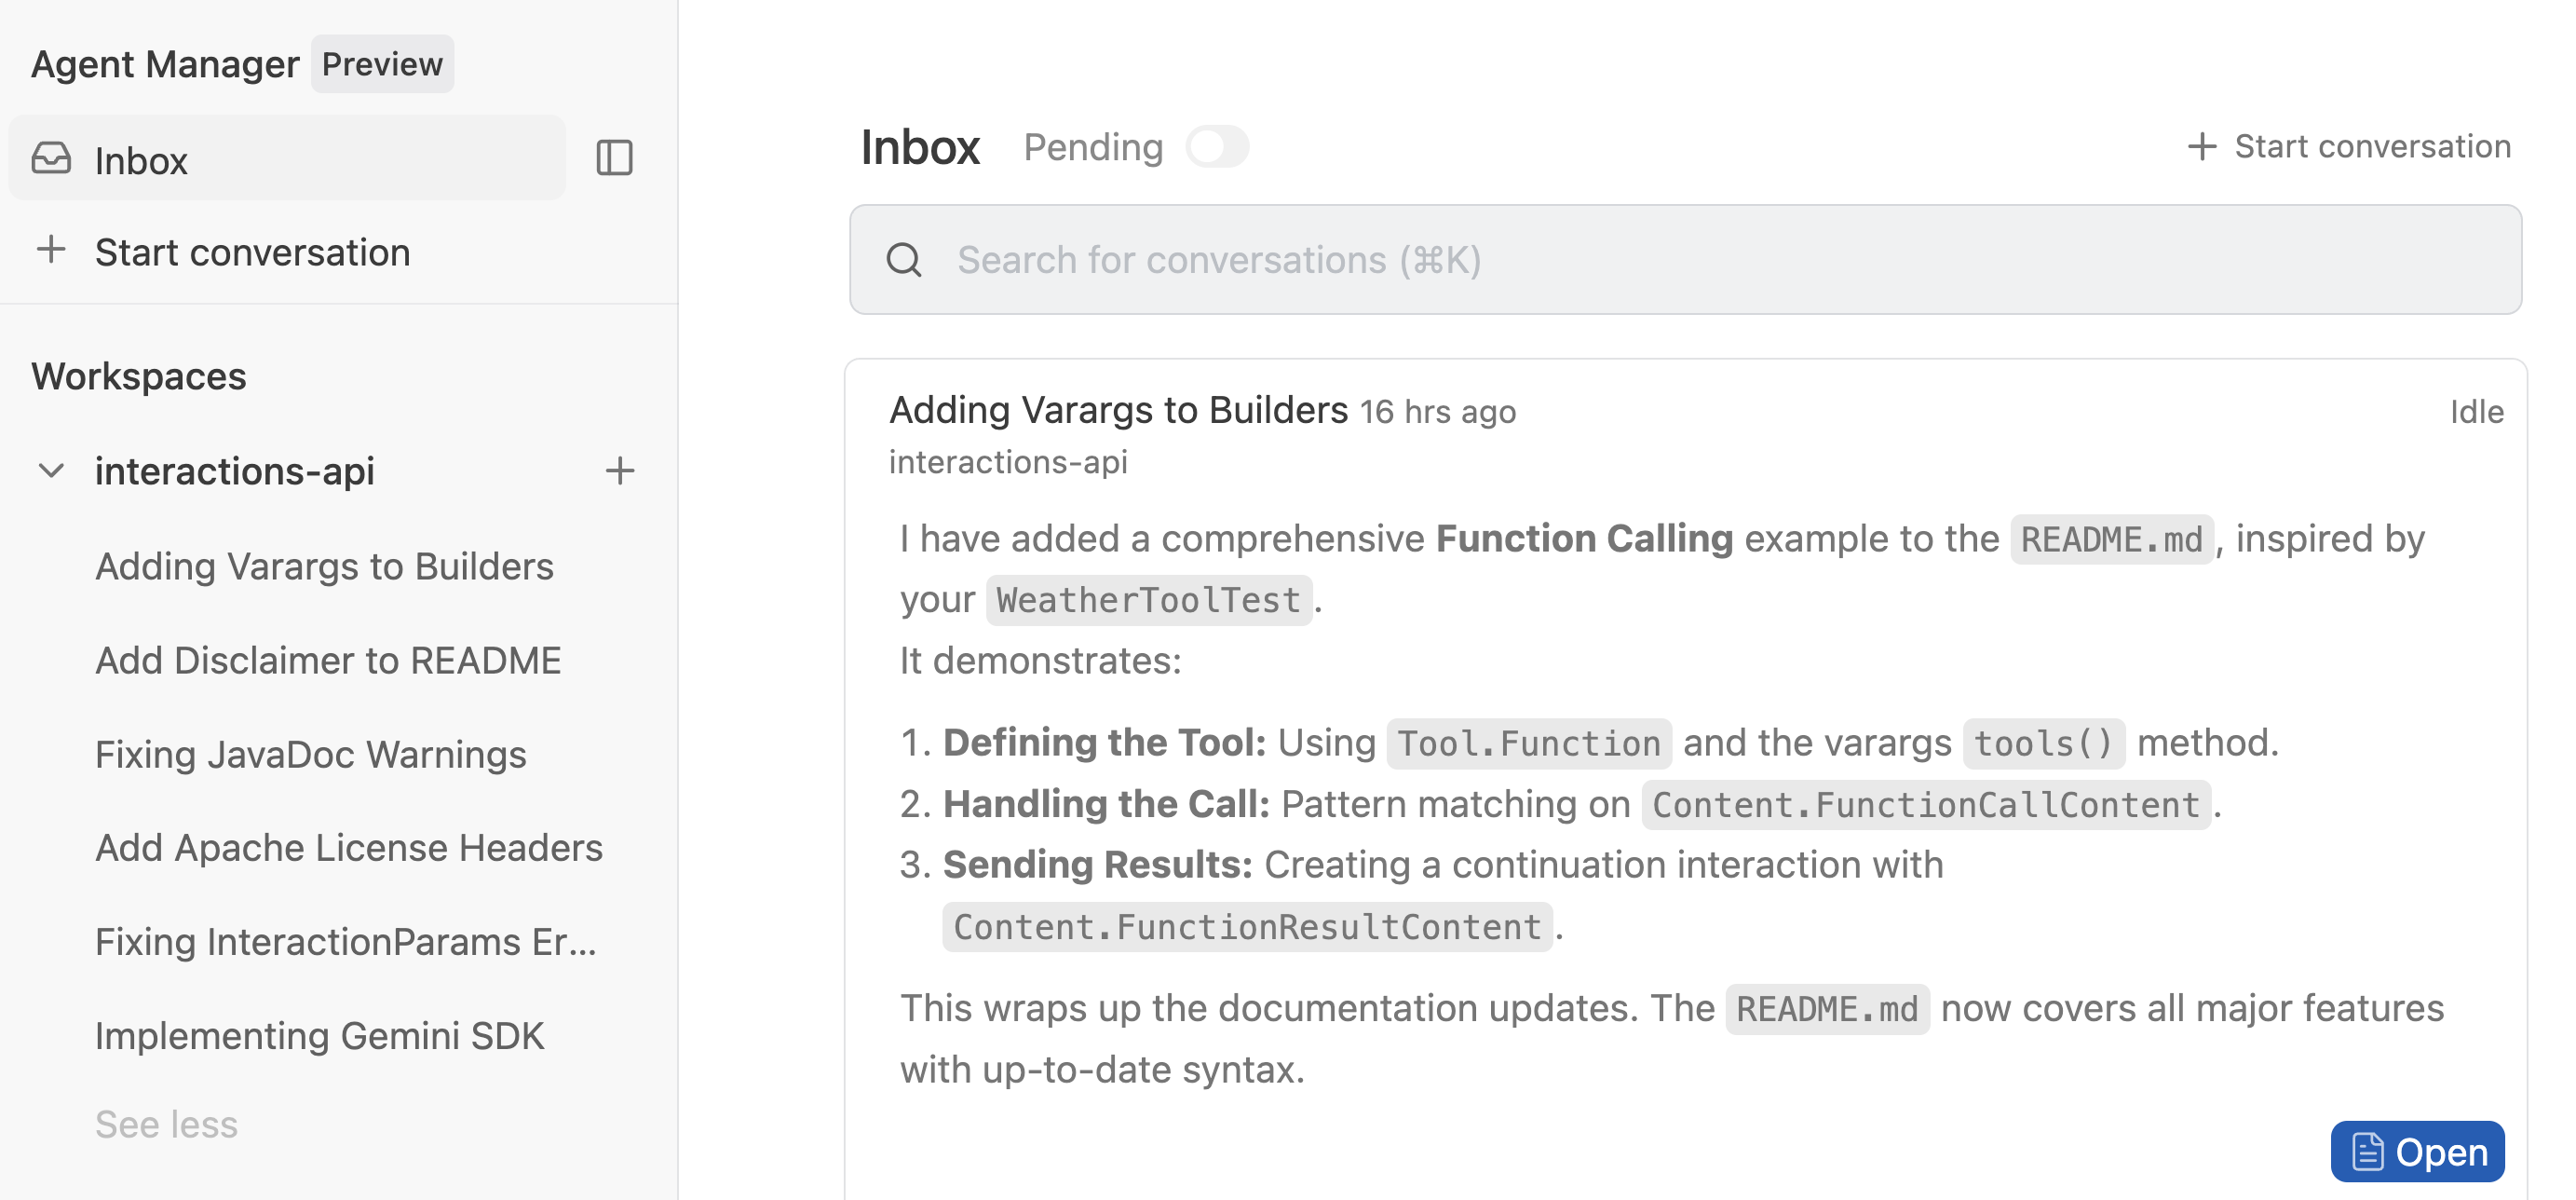
Task: Open Implementing Gemini SDK conversation
Action: [319, 1036]
